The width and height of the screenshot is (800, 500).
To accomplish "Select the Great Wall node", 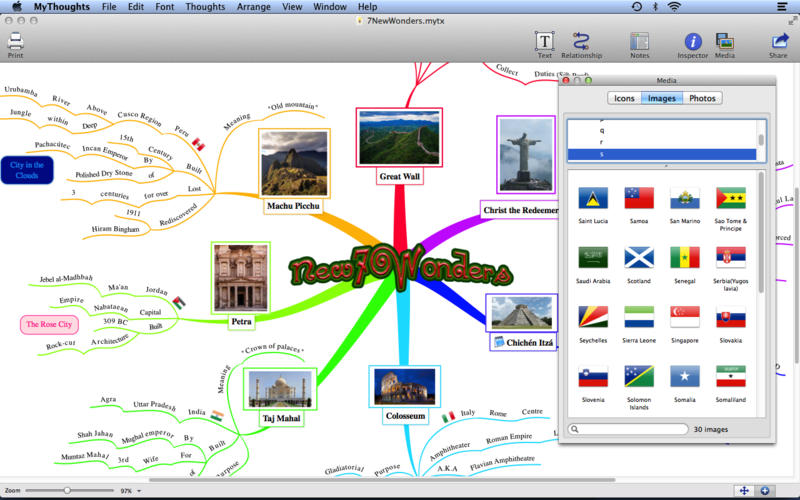I will click(399, 146).
